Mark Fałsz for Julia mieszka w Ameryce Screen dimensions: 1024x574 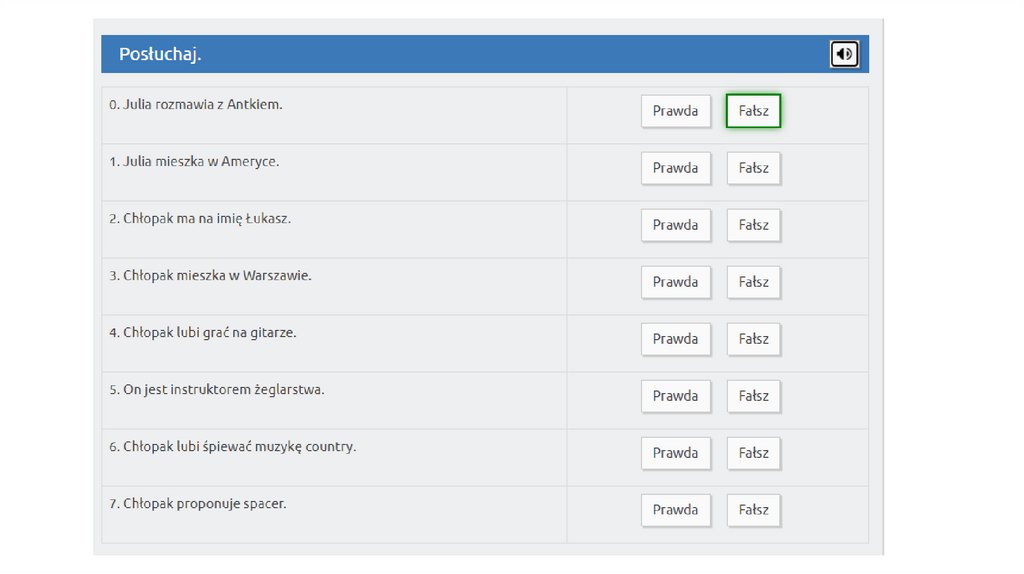click(x=753, y=168)
